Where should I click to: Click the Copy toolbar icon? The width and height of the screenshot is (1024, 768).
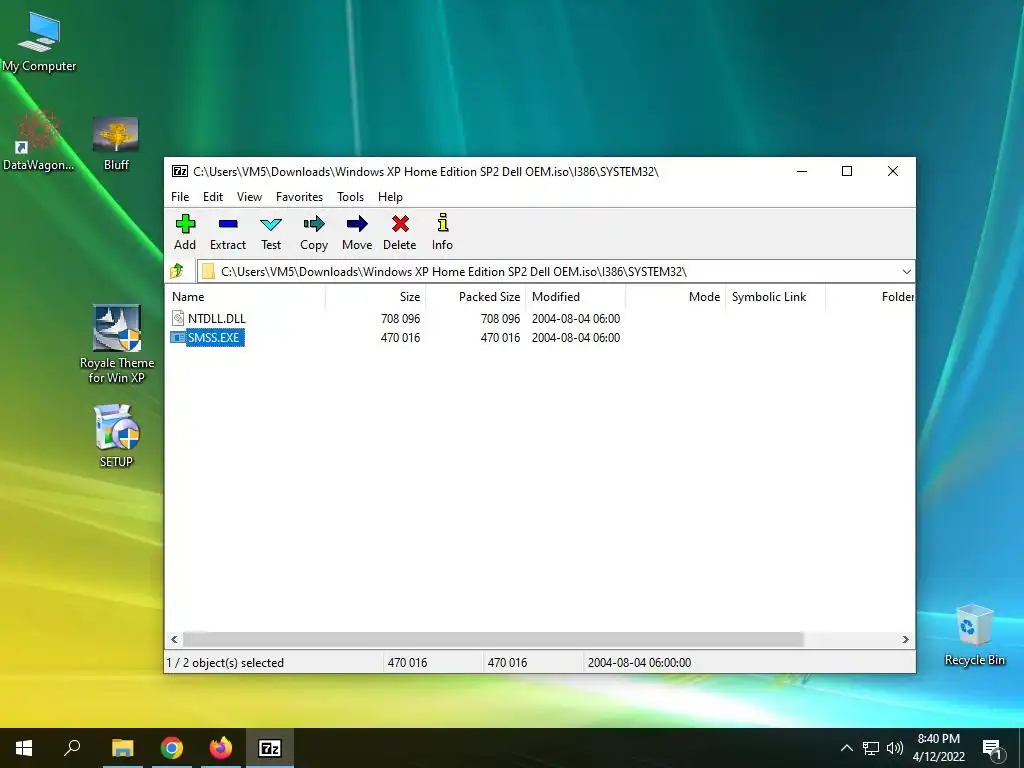coord(313,225)
